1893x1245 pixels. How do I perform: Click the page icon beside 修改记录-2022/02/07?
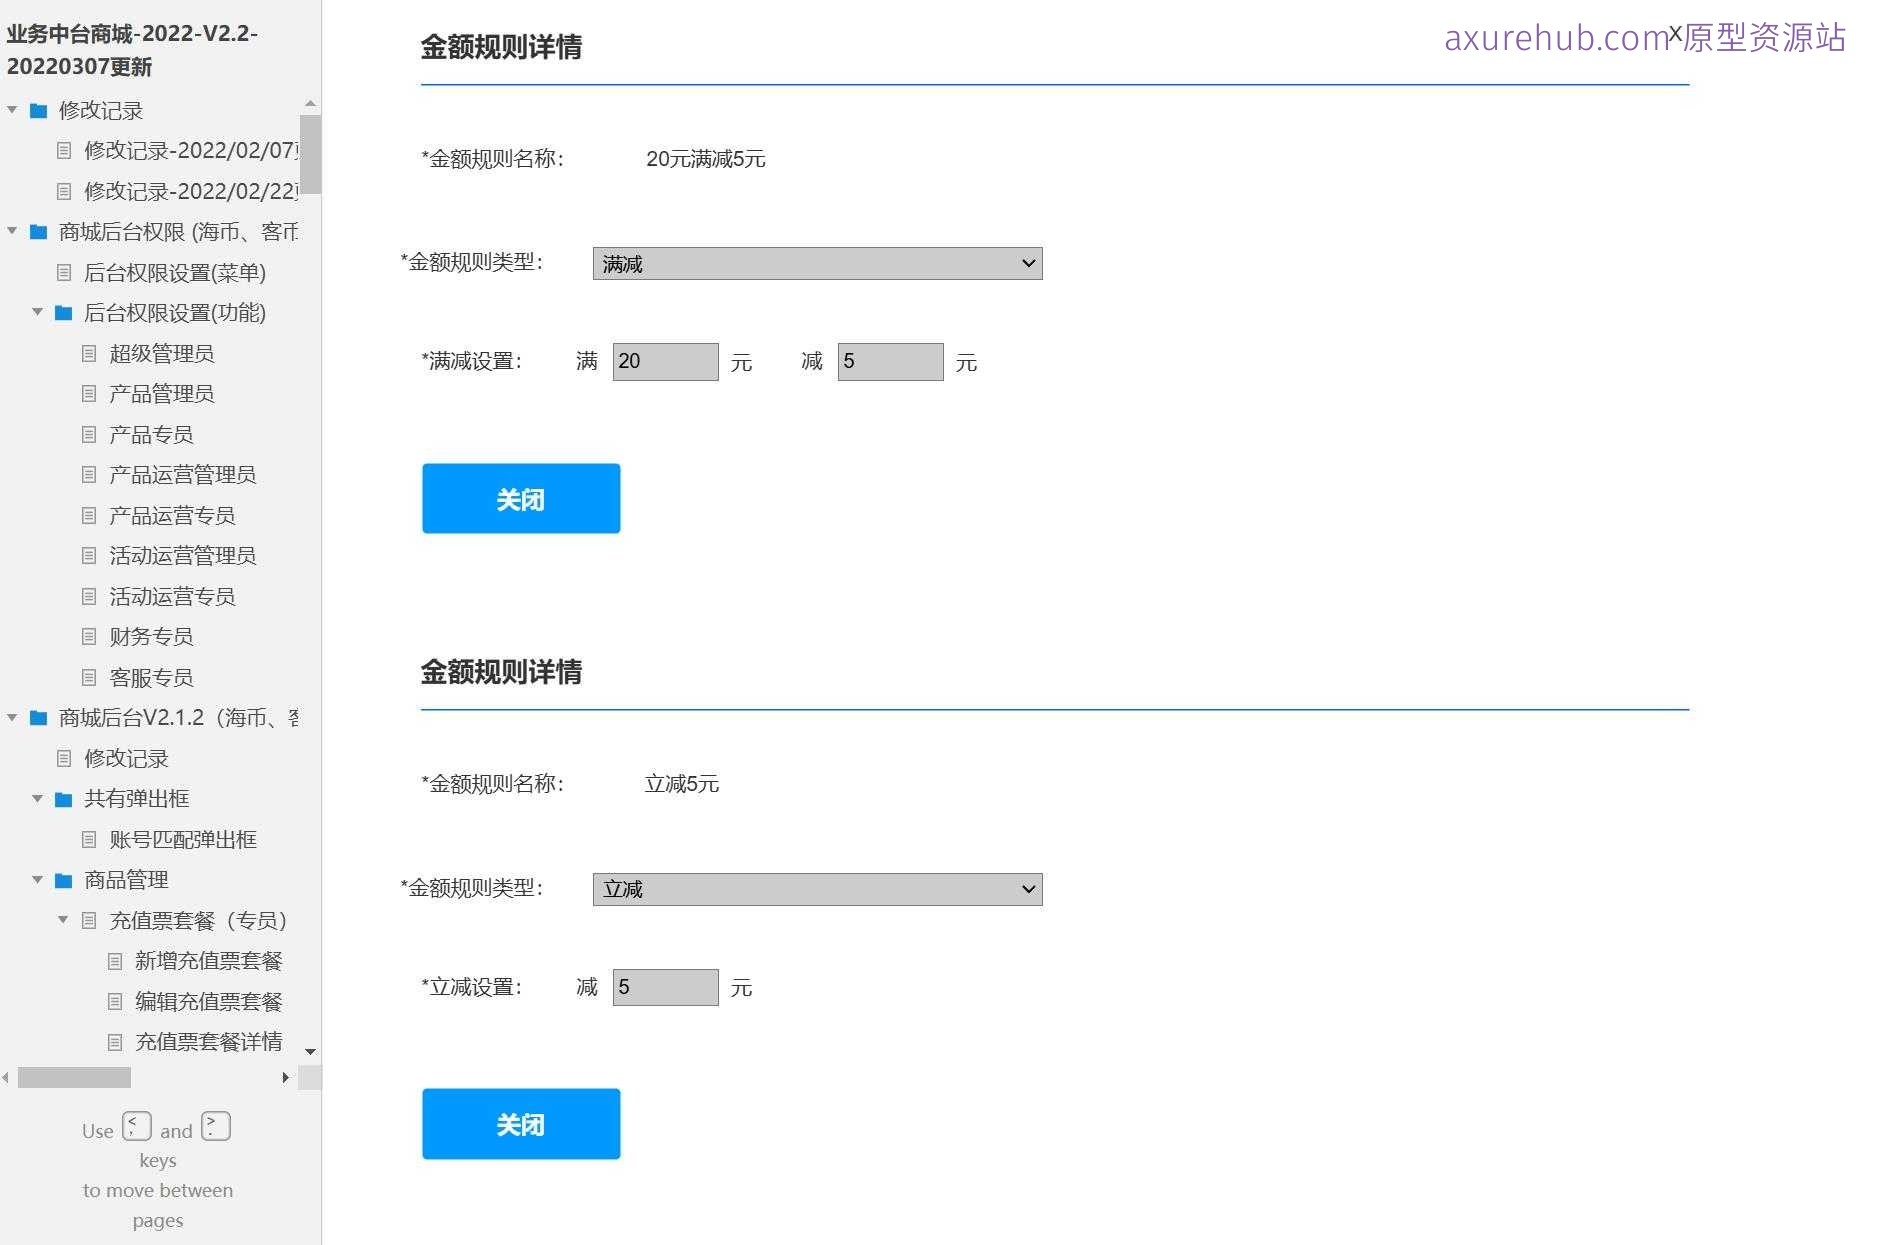pyautogui.click(x=65, y=150)
